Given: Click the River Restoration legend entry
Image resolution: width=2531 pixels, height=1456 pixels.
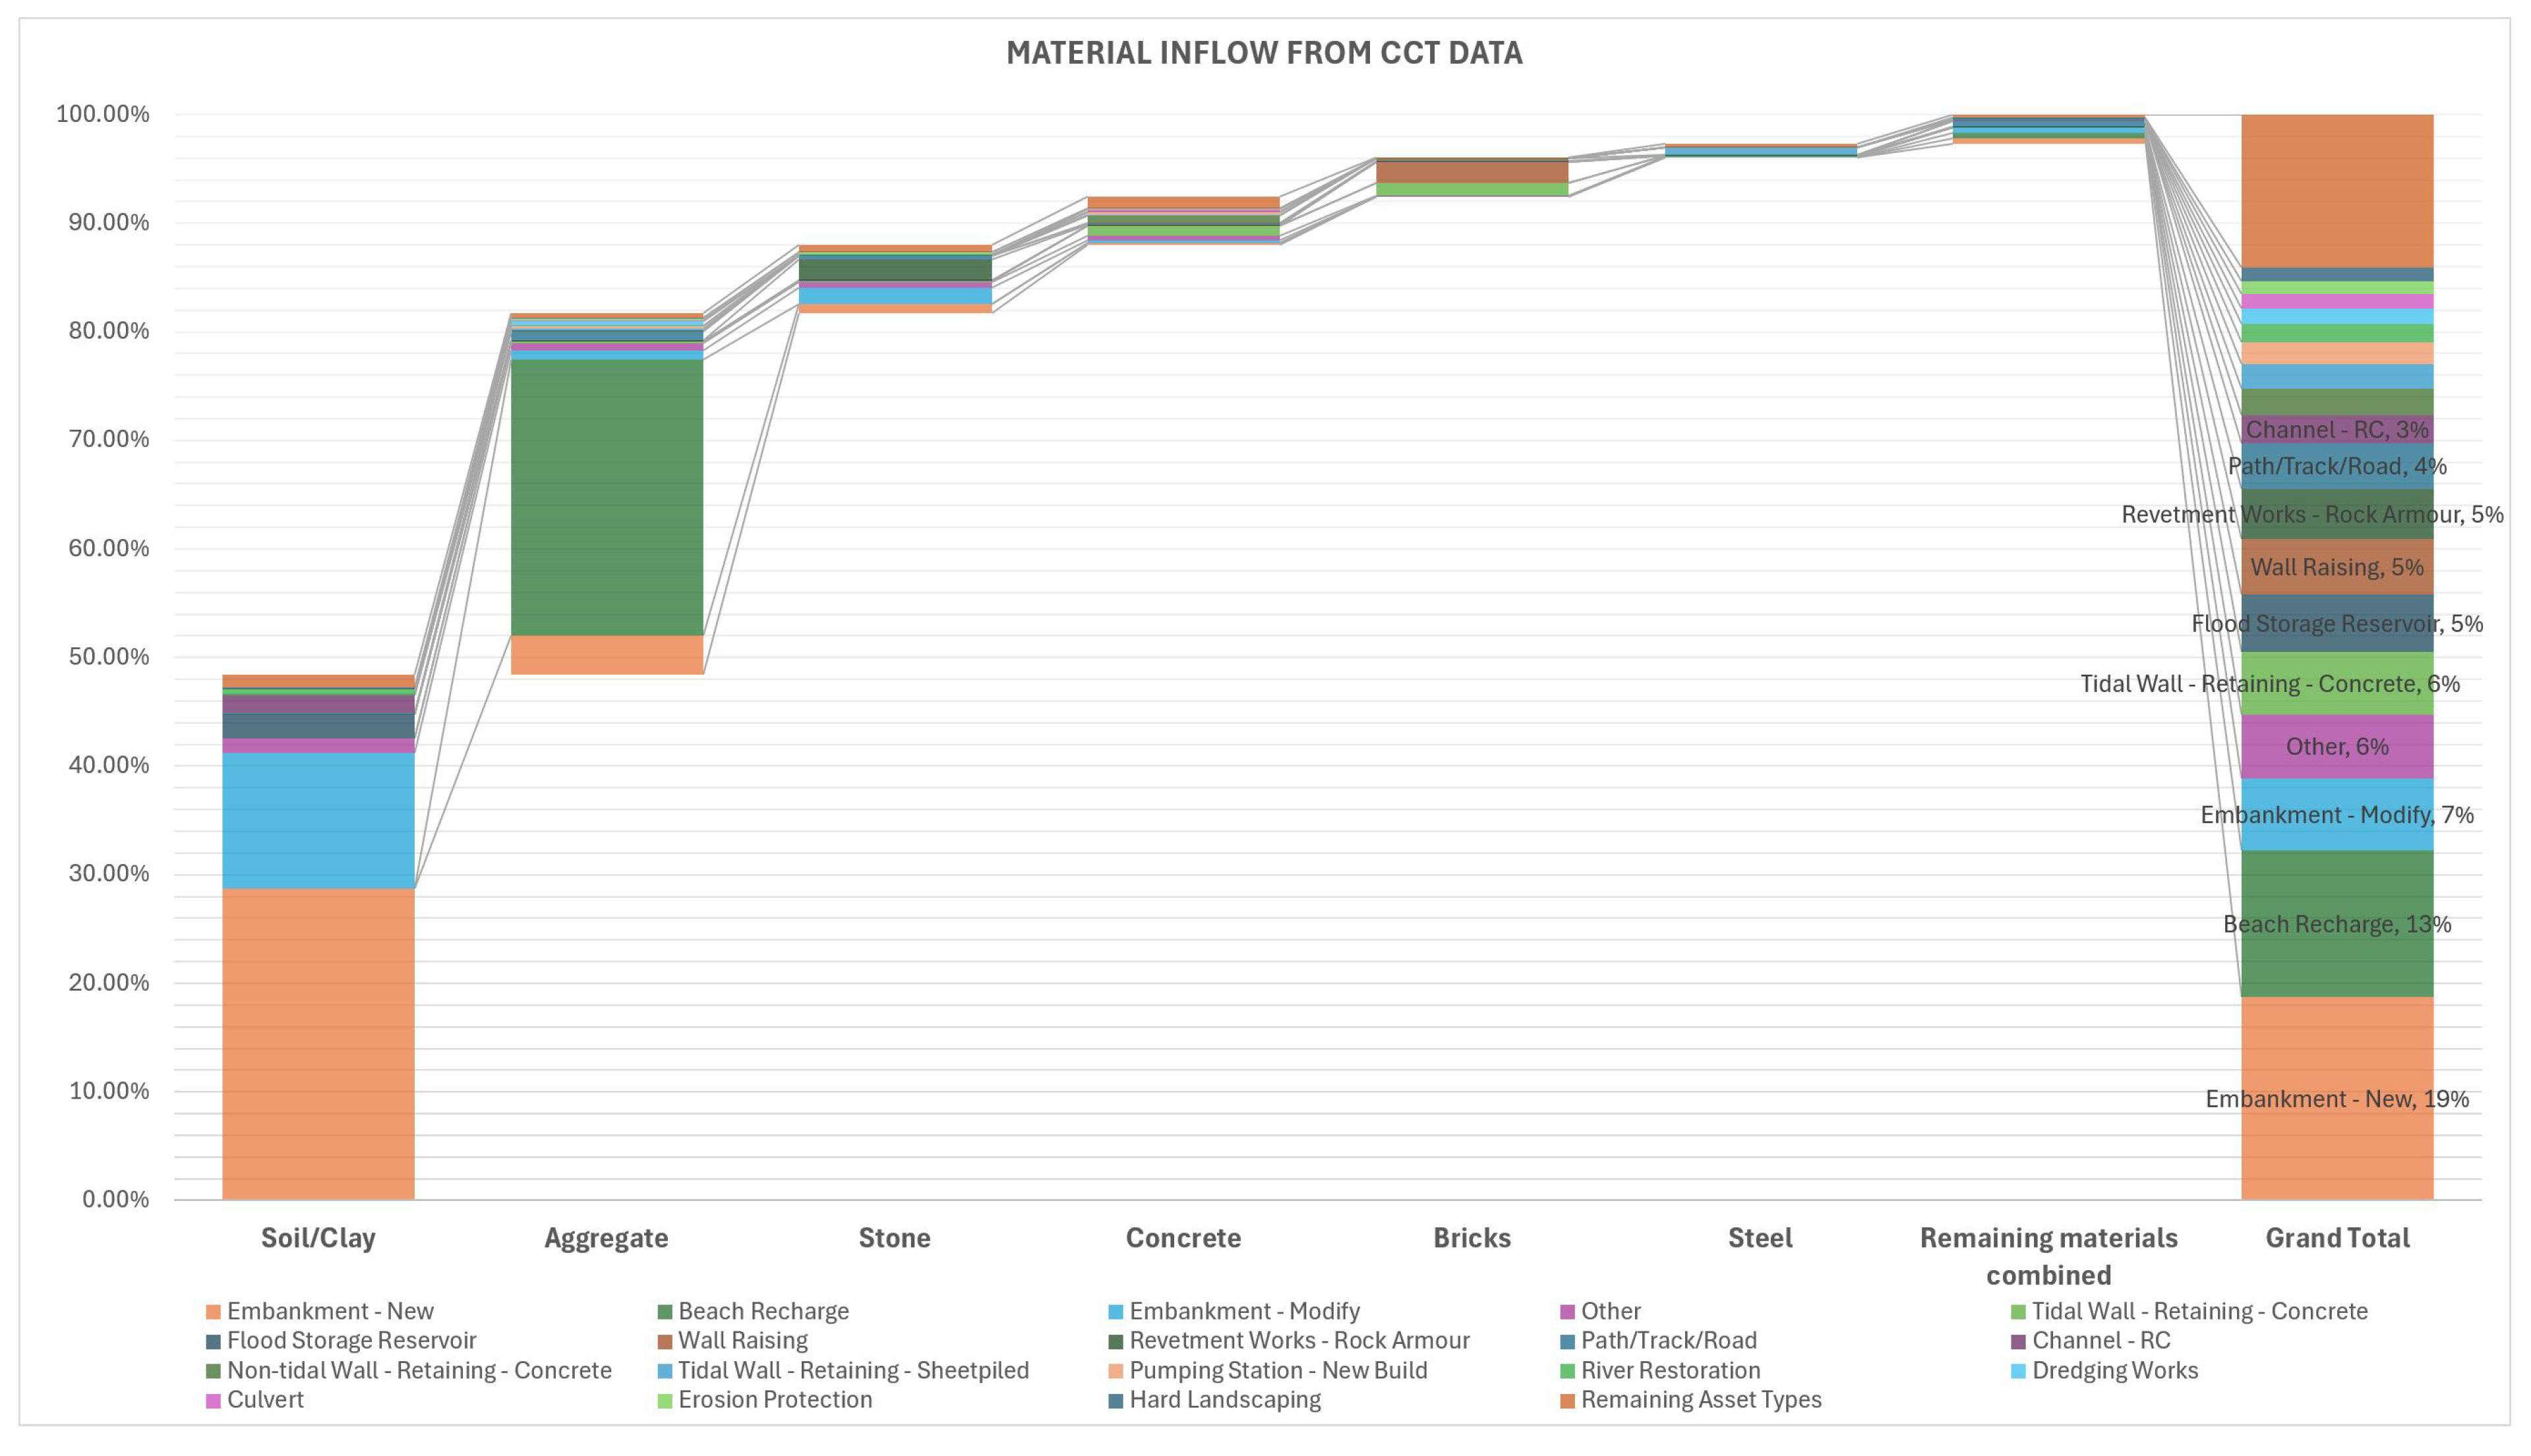Looking at the screenshot, I should (1660, 1370).
